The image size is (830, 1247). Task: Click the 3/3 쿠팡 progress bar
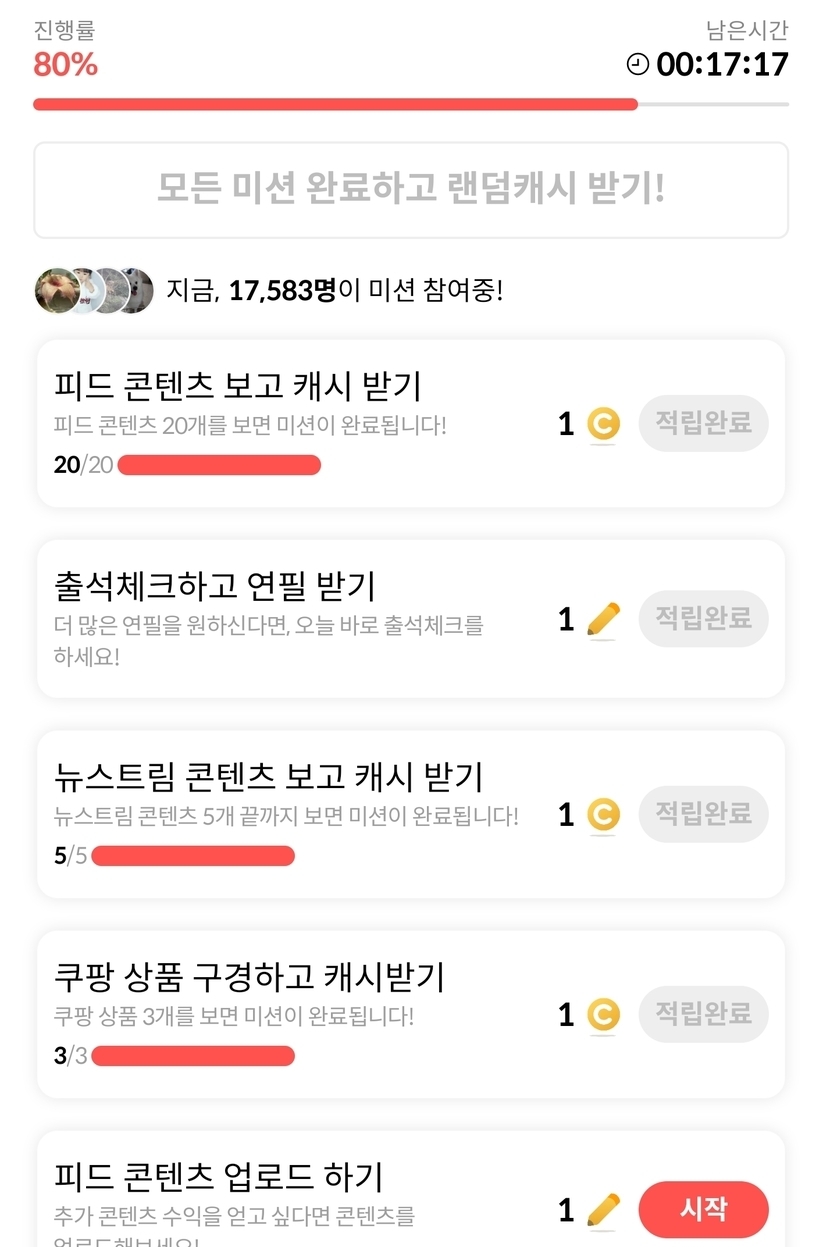(x=193, y=1056)
